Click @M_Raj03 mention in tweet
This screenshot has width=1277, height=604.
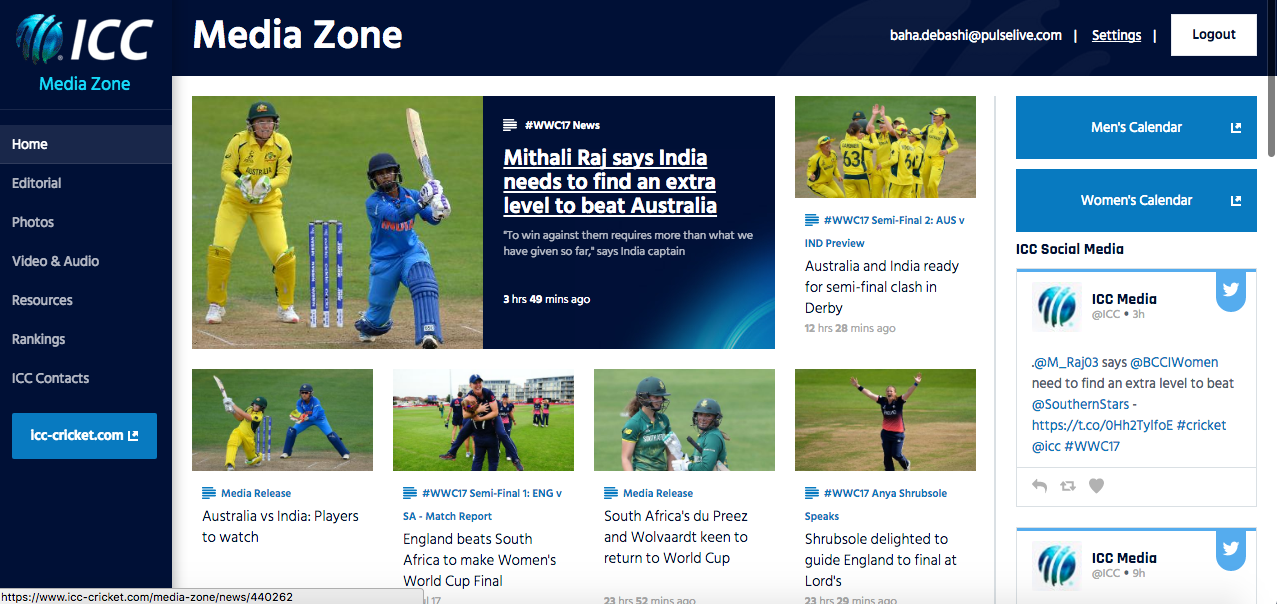tap(1067, 362)
